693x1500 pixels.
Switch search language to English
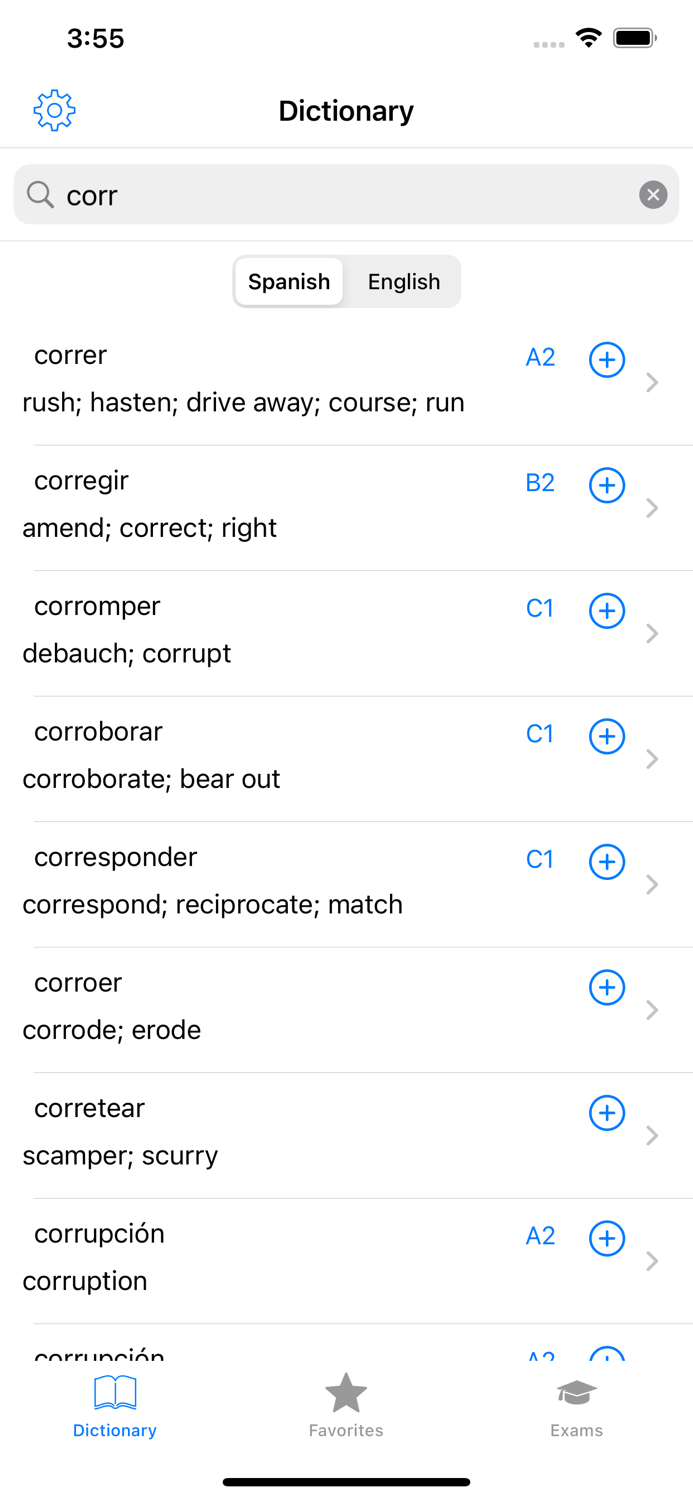[x=404, y=281]
